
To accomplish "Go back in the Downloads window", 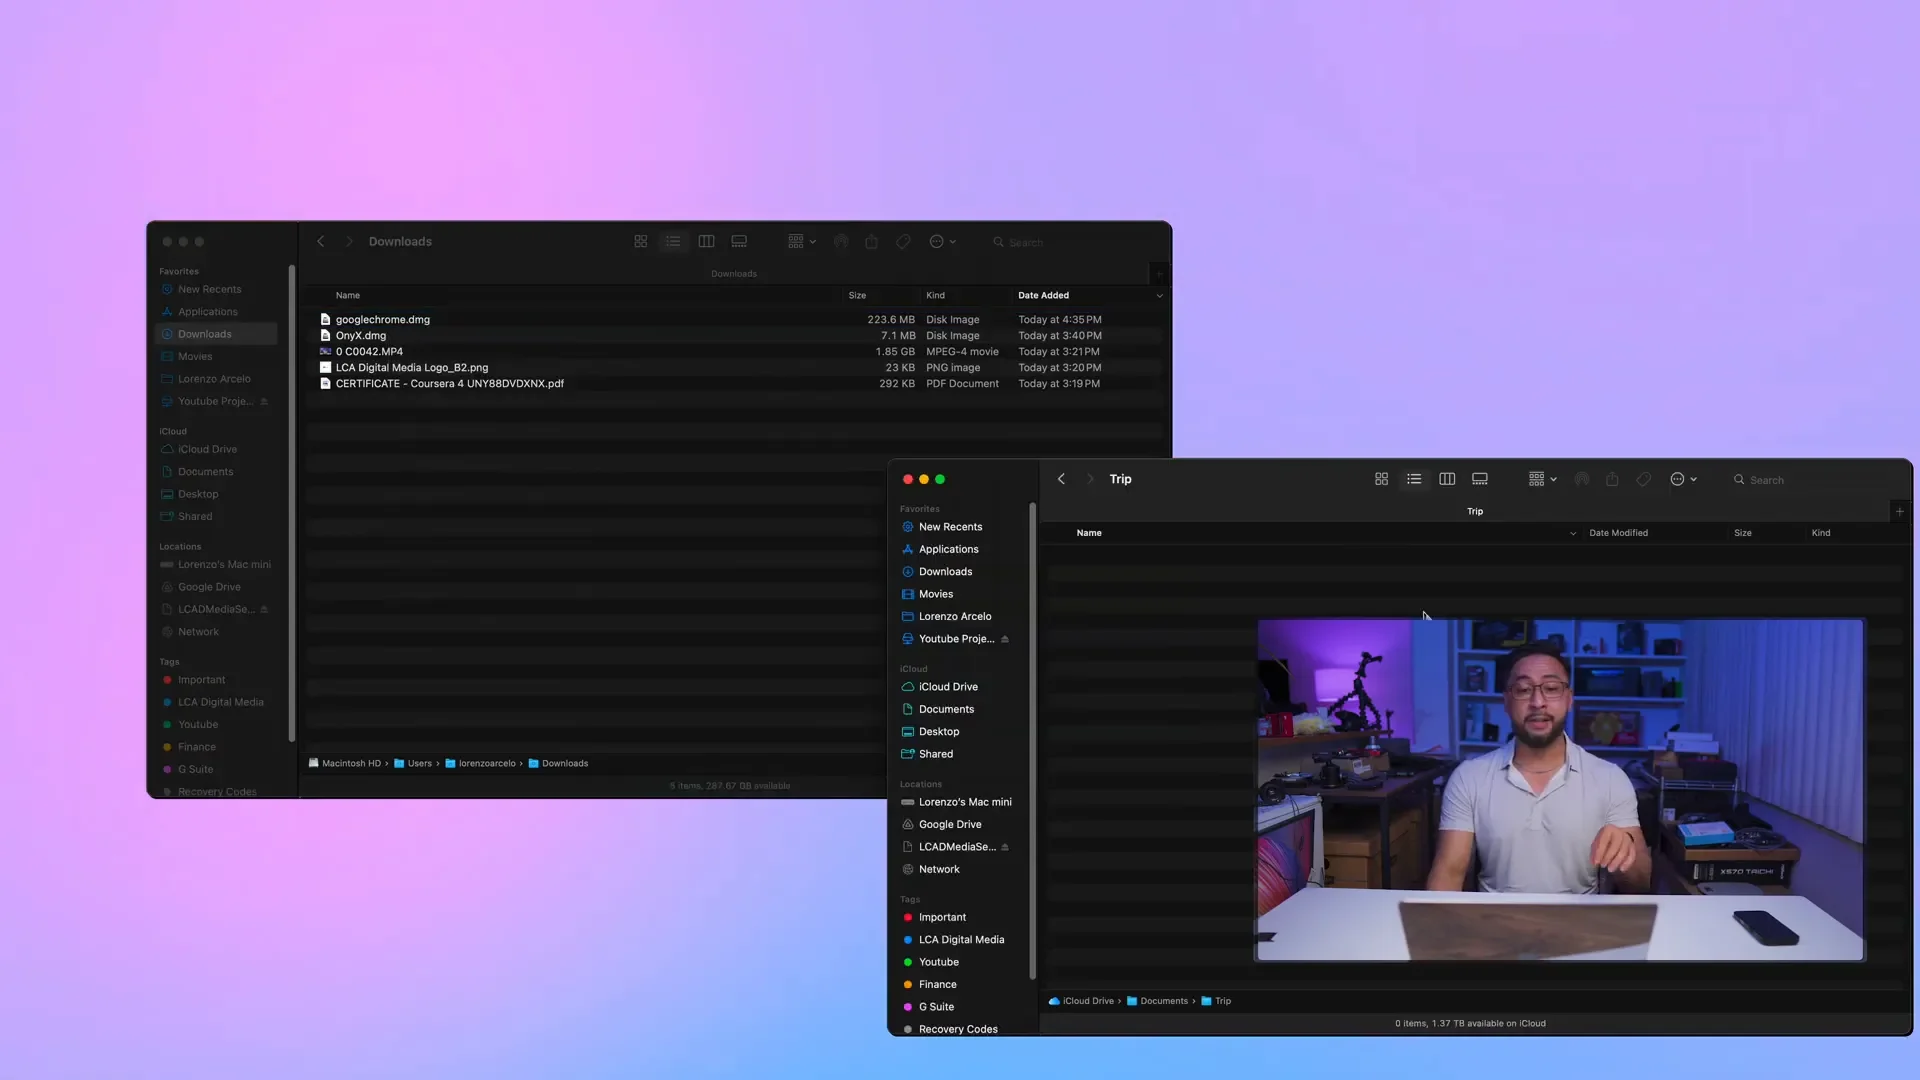I will 321,241.
